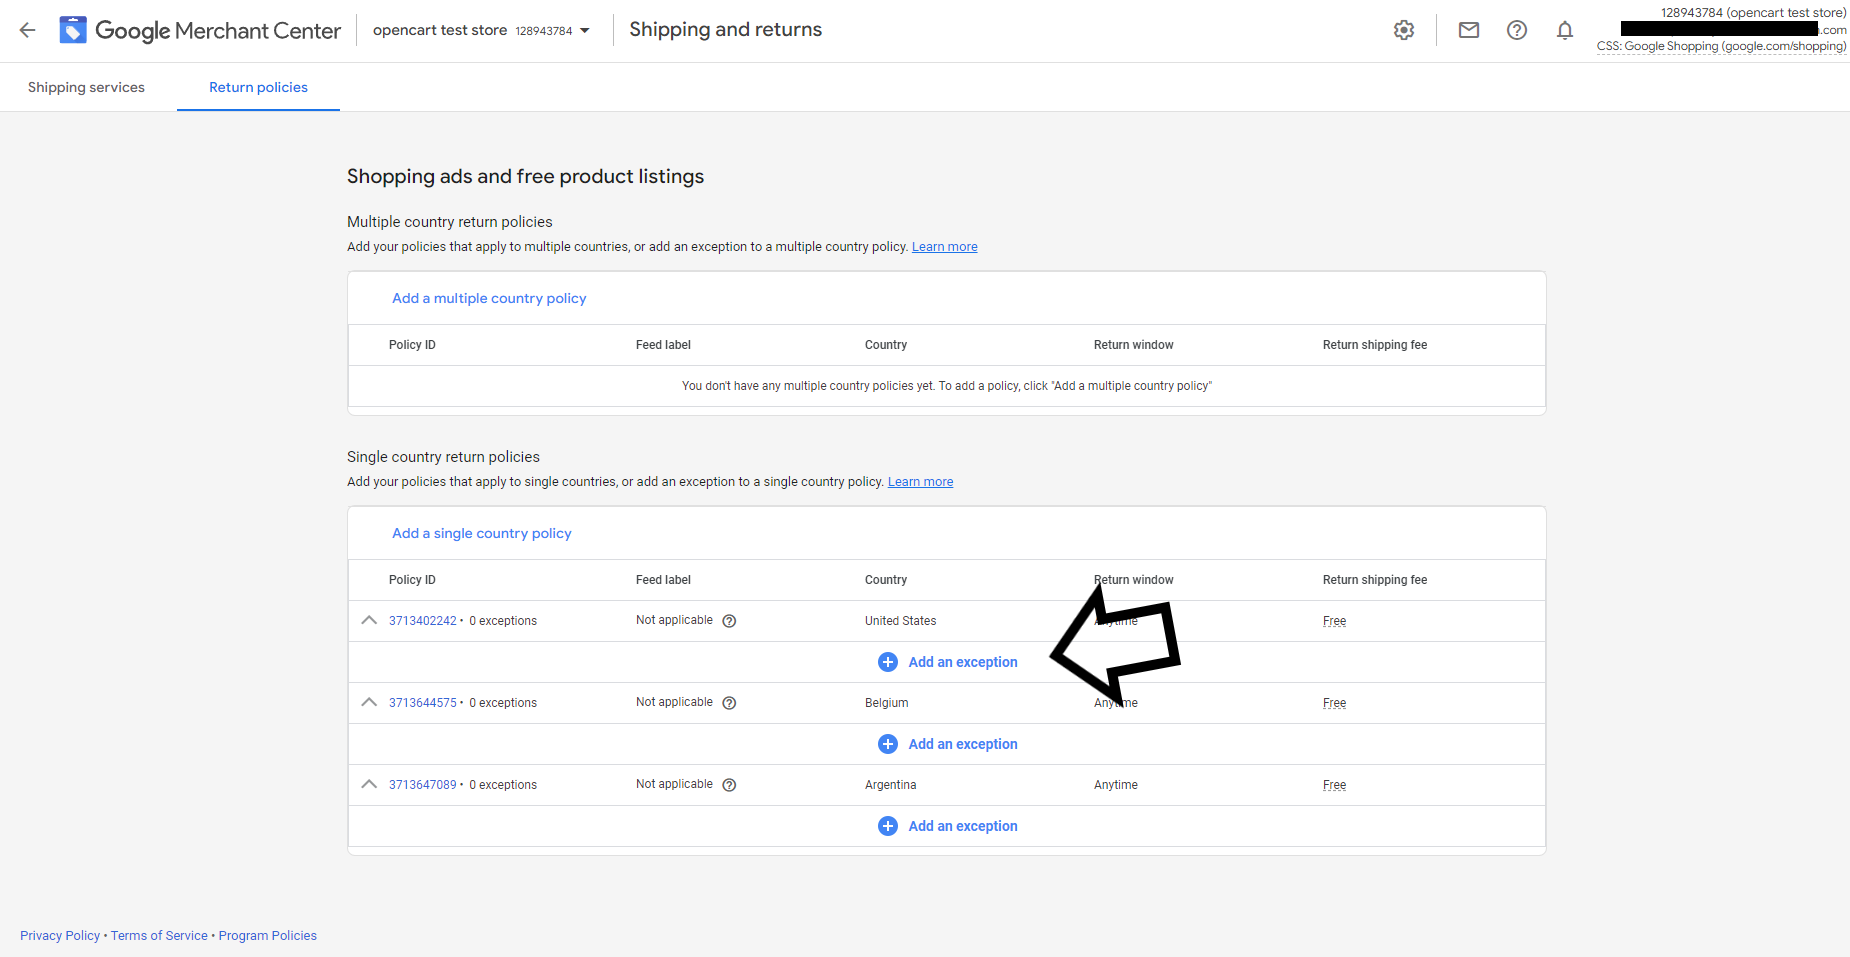Open the Privacy Policy footer link
Viewport: 1850px width, 957px height.
(x=59, y=935)
